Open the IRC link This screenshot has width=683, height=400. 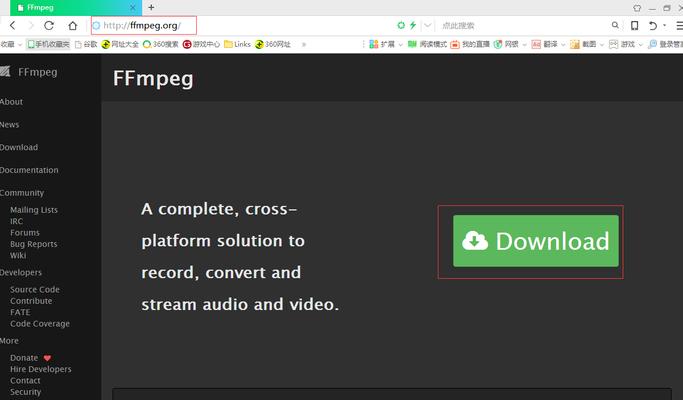(x=17, y=221)
